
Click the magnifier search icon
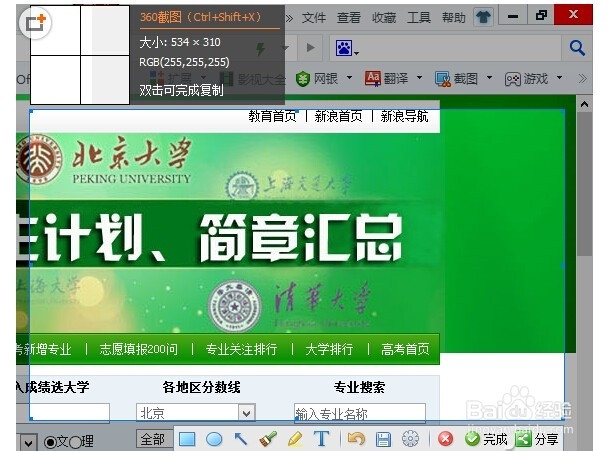click(x=577, y=48)
